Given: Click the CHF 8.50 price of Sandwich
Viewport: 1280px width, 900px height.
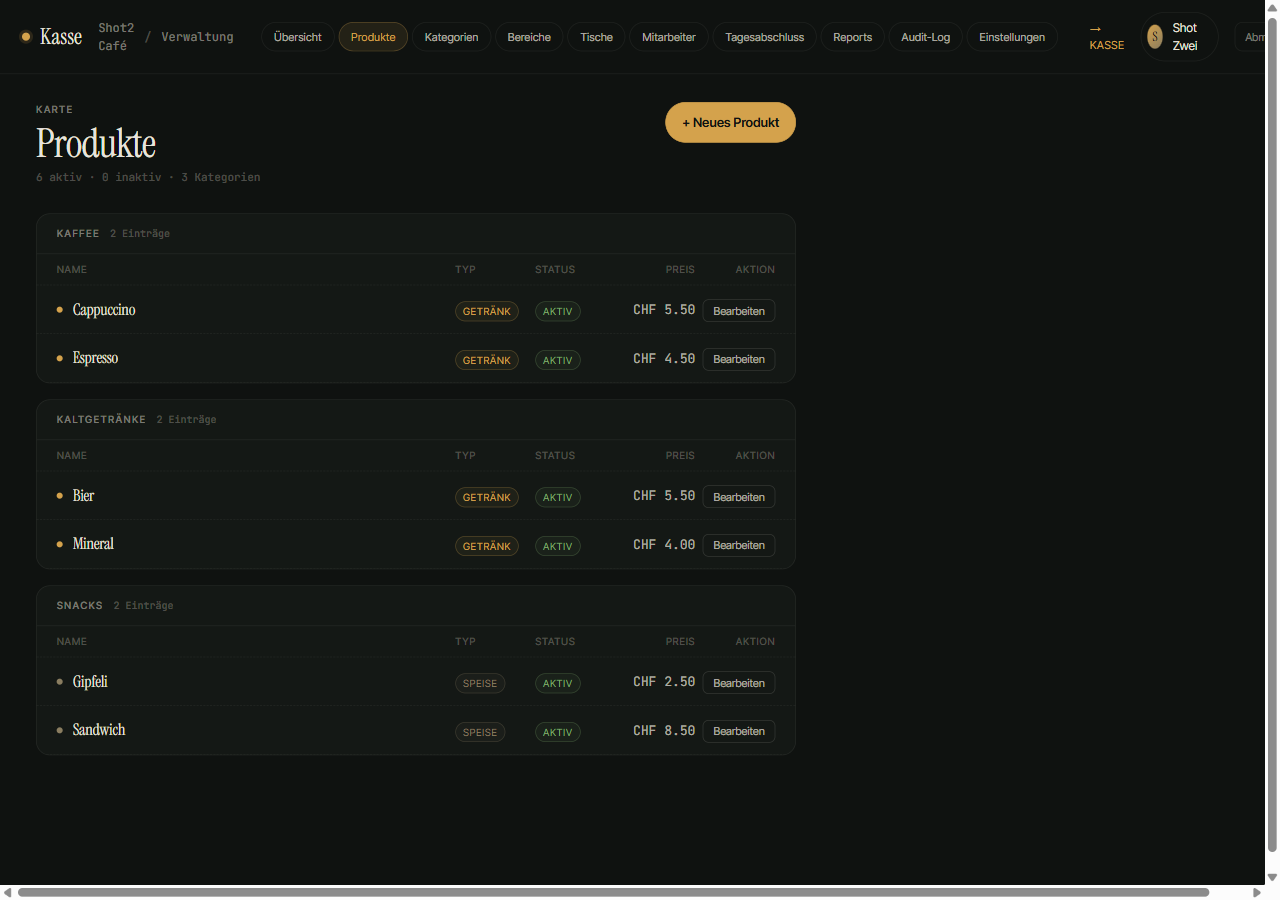Looking at the screenshot, I should click(x=664, y=731).
